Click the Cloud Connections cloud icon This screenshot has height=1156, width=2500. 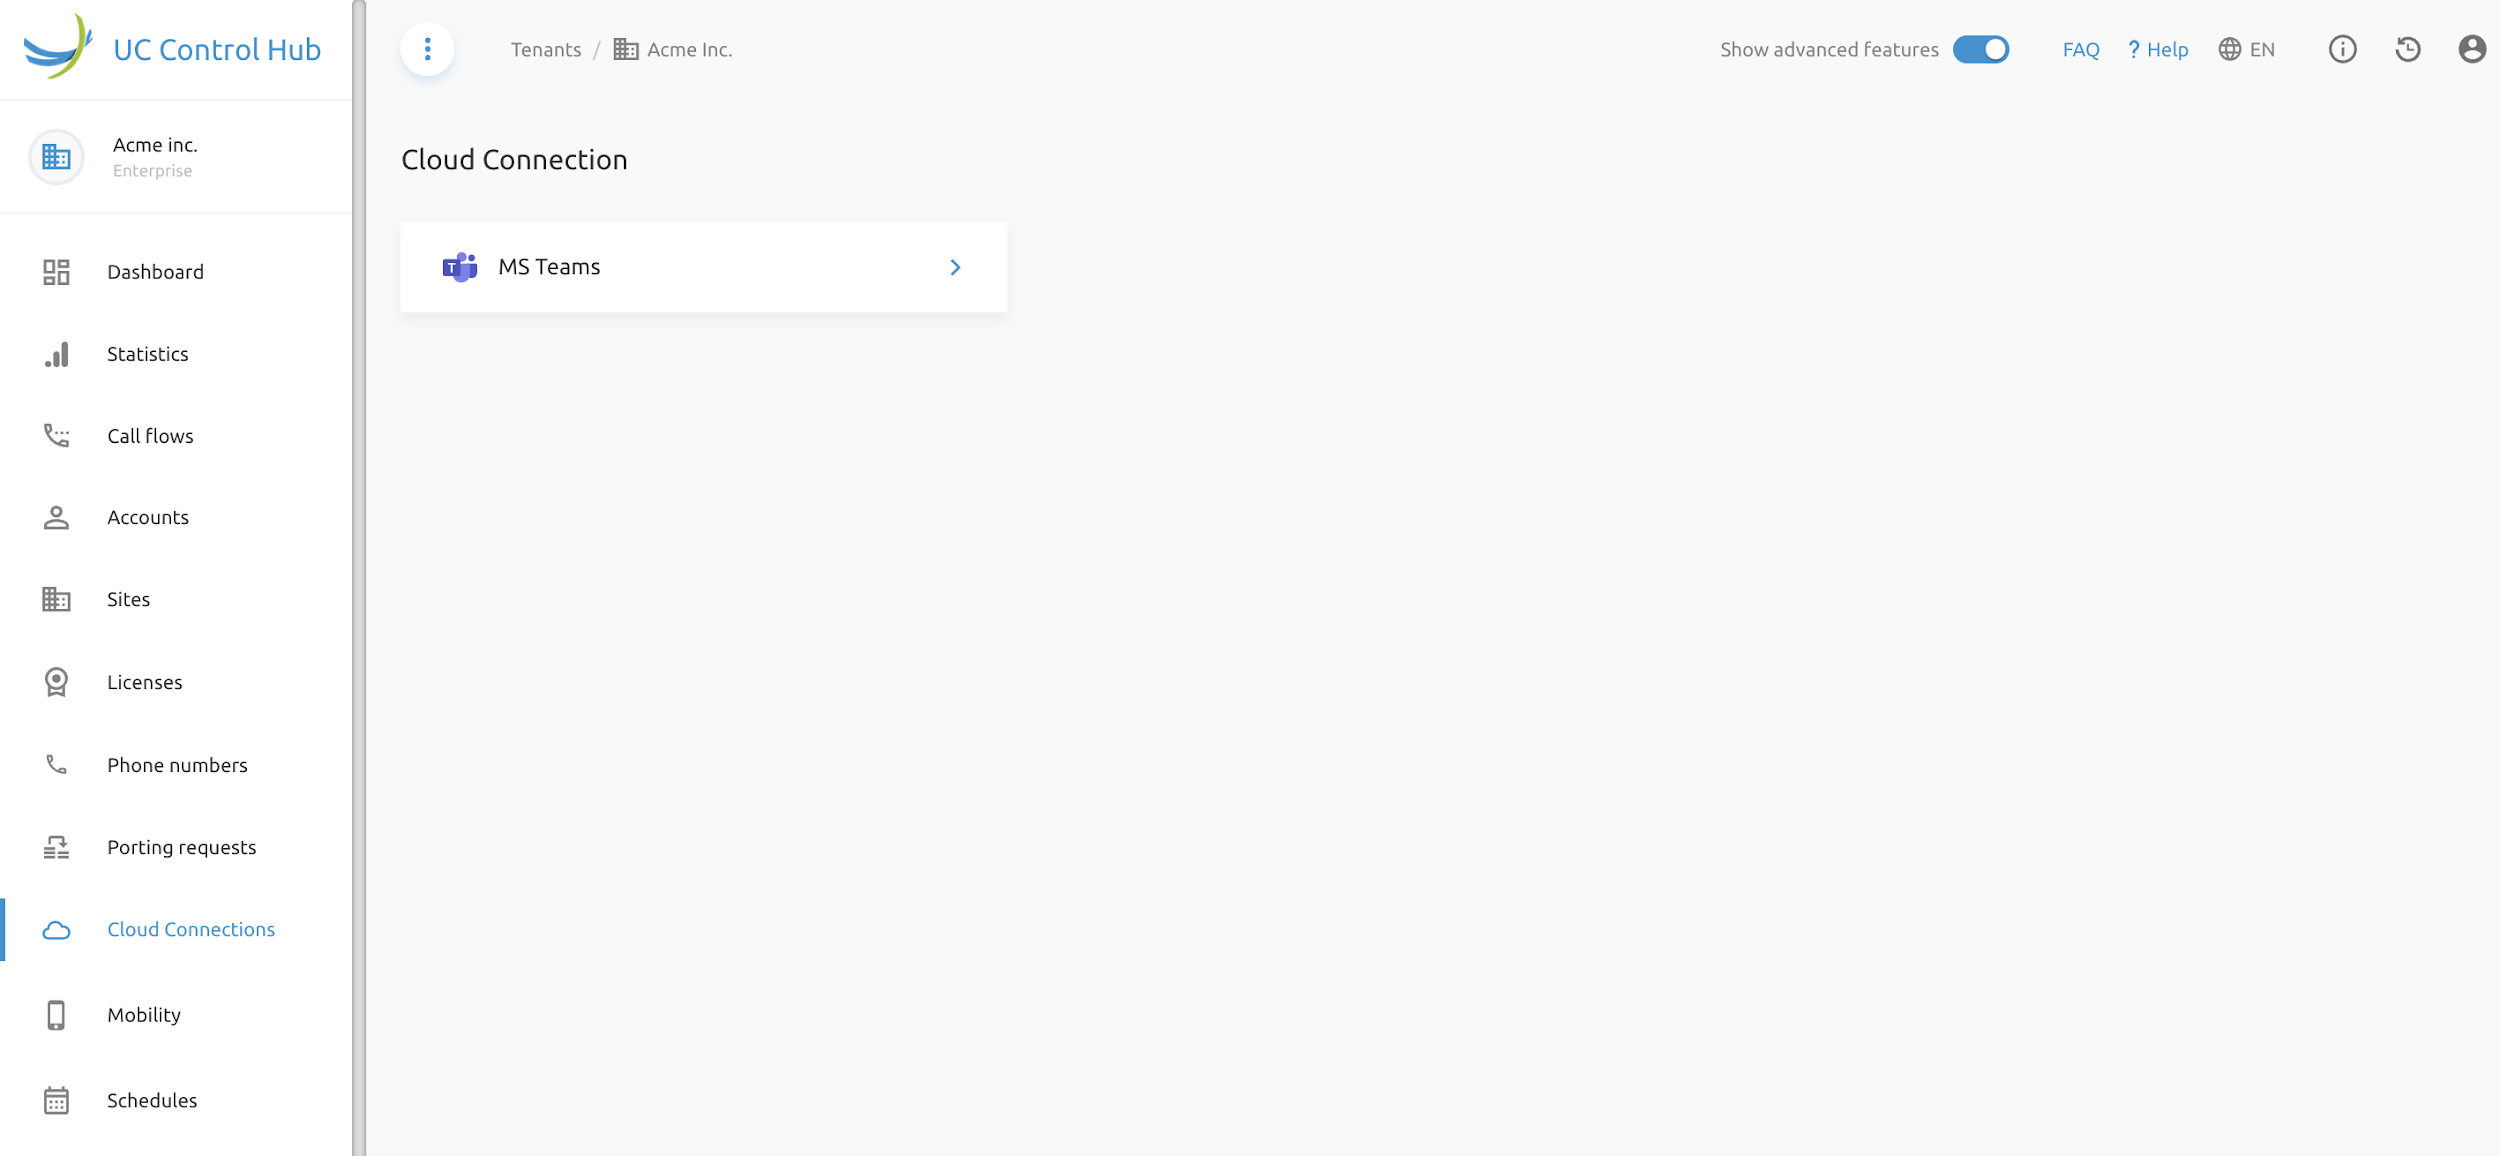point(56,930)
